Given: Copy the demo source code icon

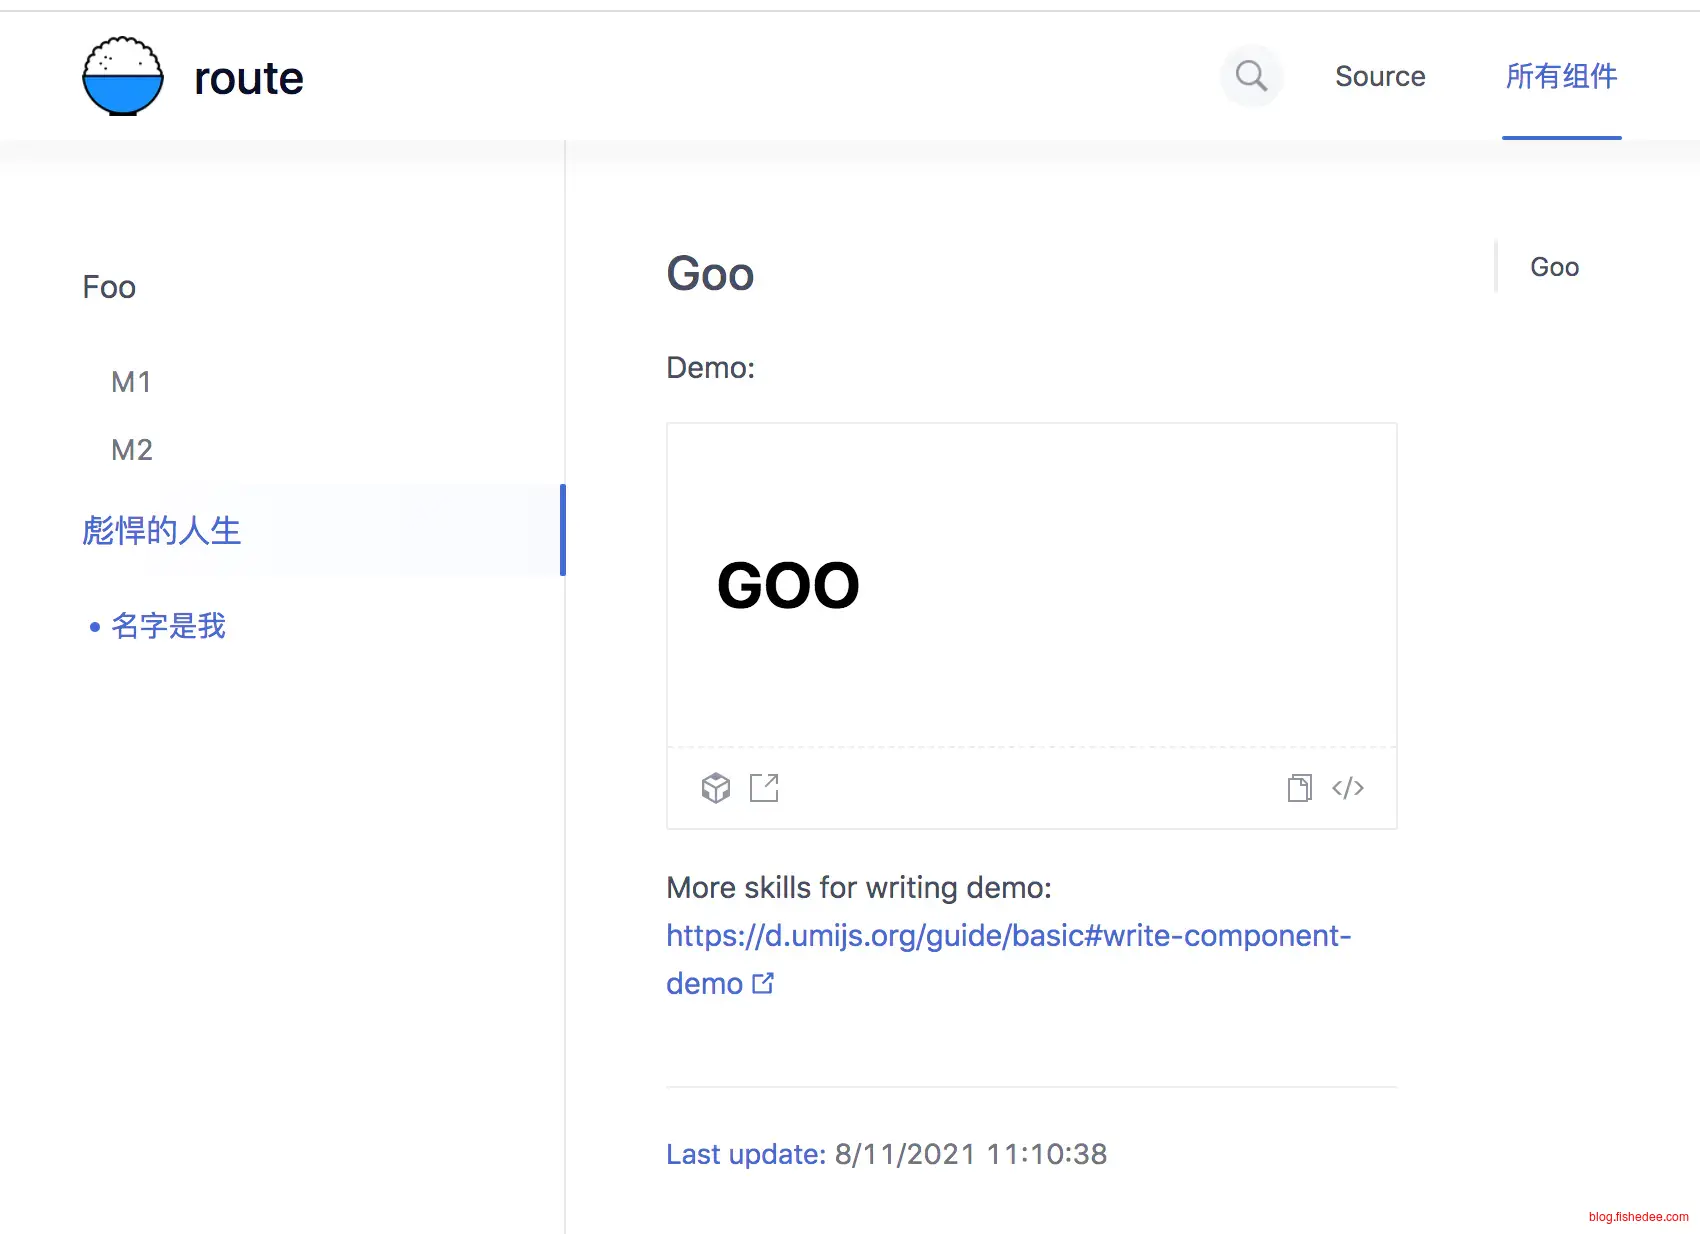Looking at the screenshot, I should [1299, 788].
